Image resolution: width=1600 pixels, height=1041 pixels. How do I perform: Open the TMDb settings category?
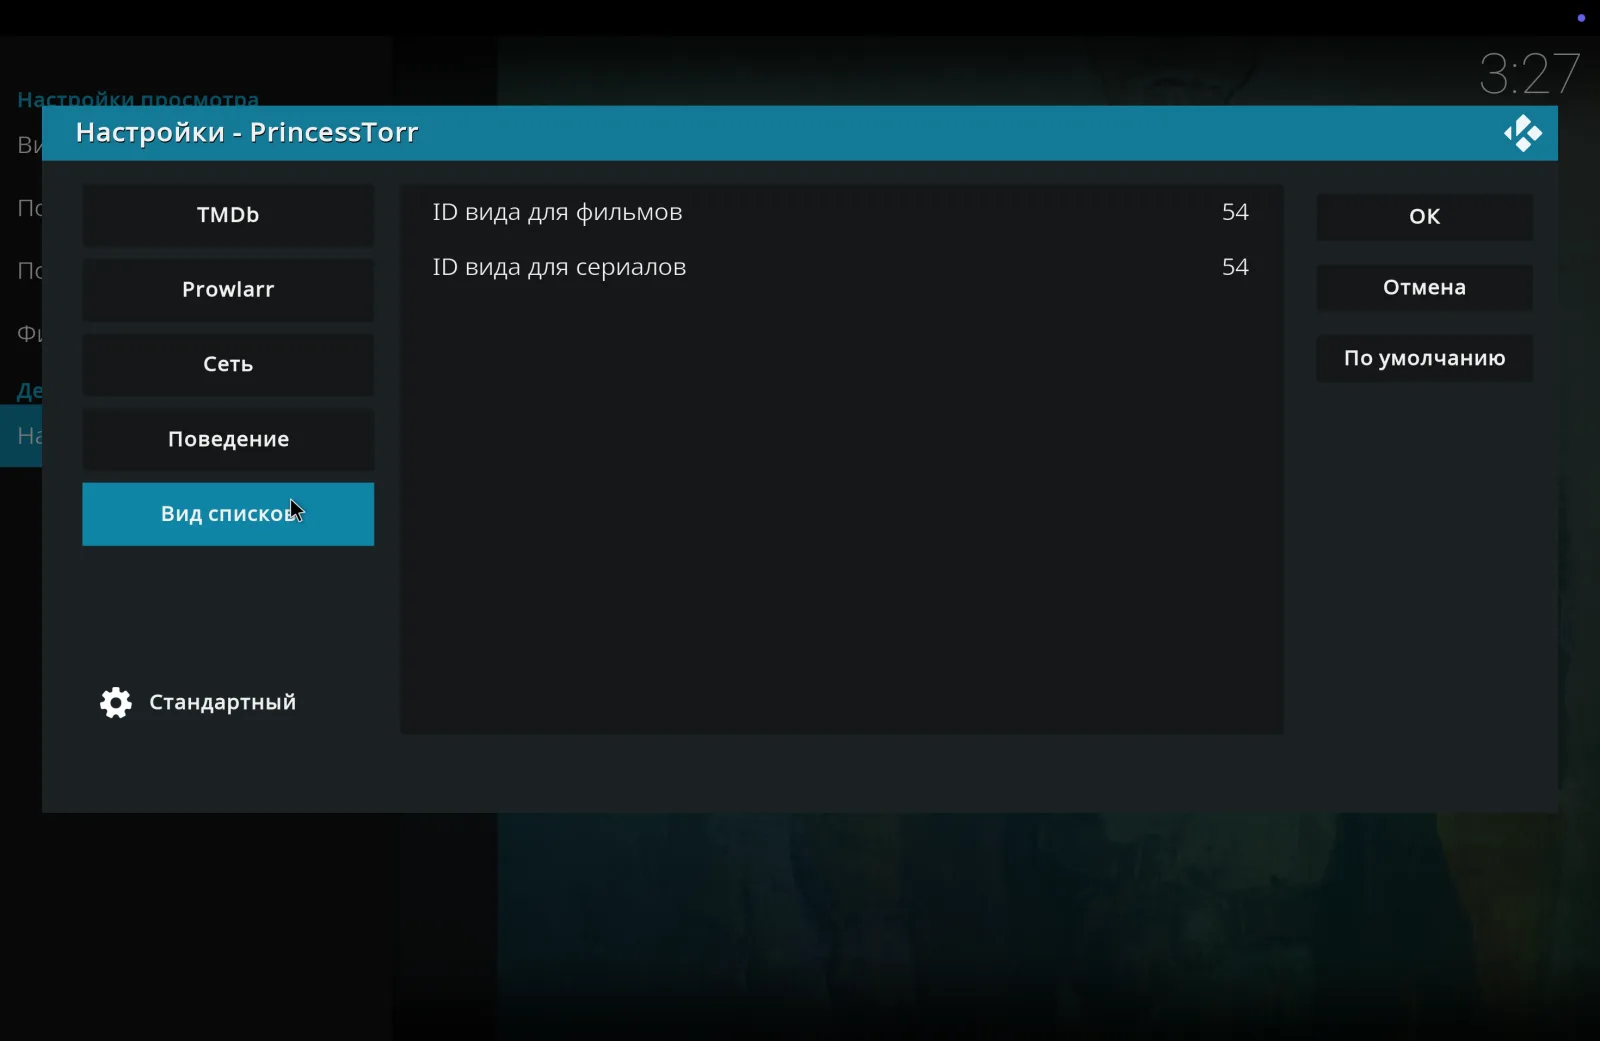(x=228, y=215)
